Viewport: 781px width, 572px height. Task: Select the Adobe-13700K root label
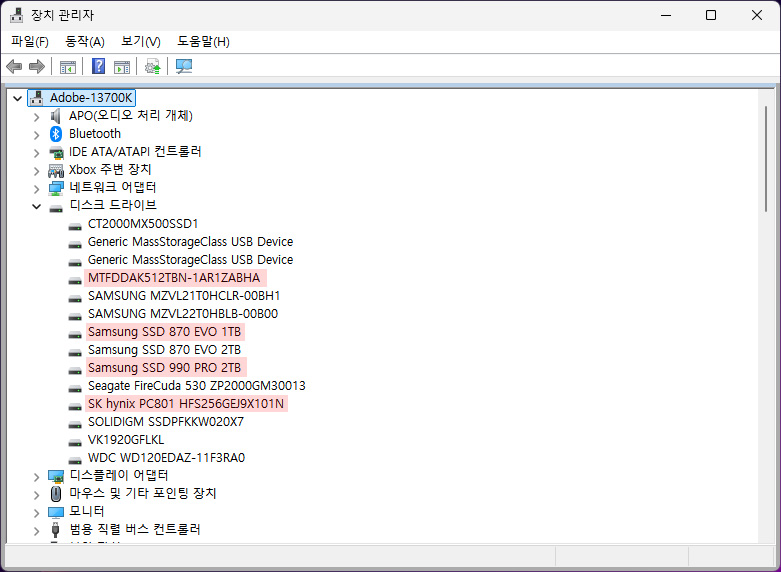pyautogui.click(x=91, y=98)
